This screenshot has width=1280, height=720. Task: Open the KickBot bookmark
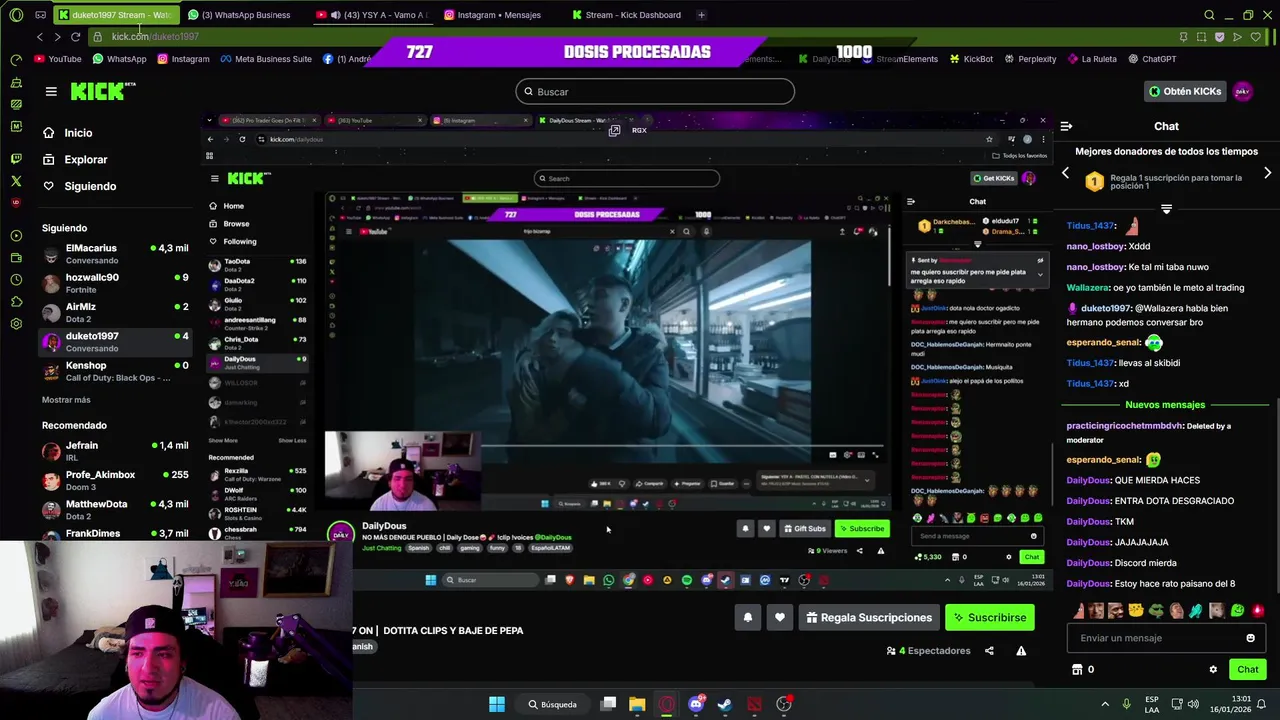tap(971, 59)
